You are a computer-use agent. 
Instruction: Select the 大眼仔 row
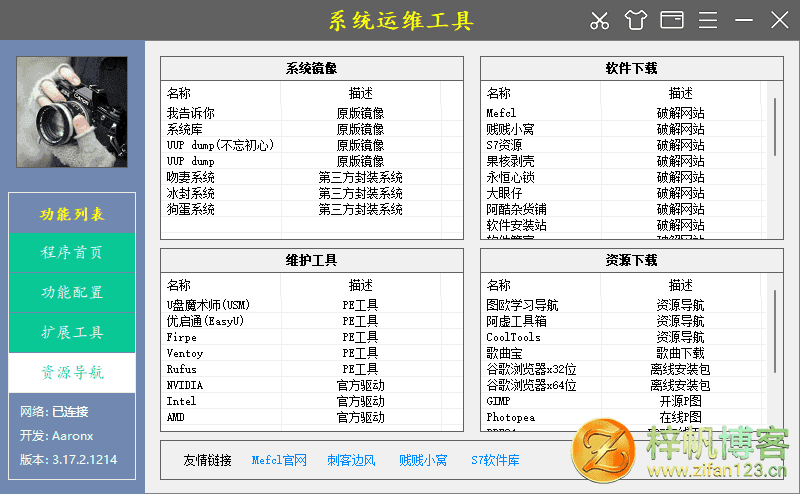pos(621,193)
